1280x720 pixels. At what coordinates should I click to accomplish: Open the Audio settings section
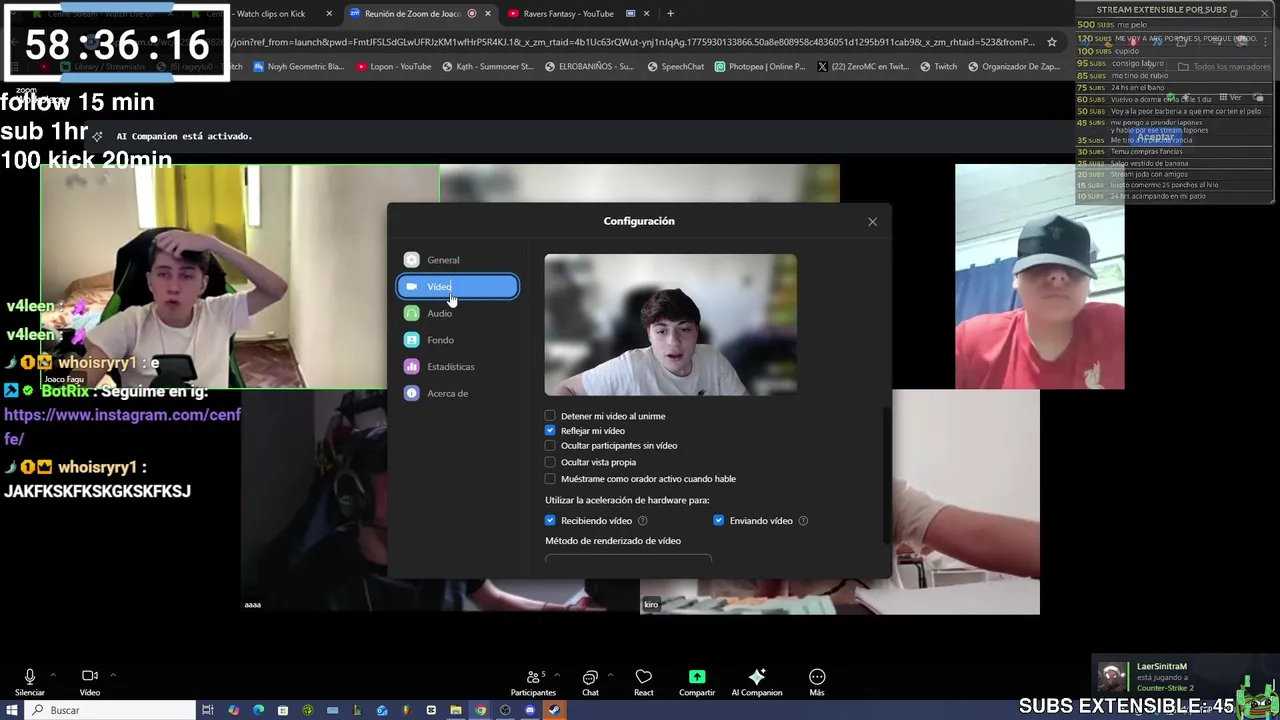457,313
